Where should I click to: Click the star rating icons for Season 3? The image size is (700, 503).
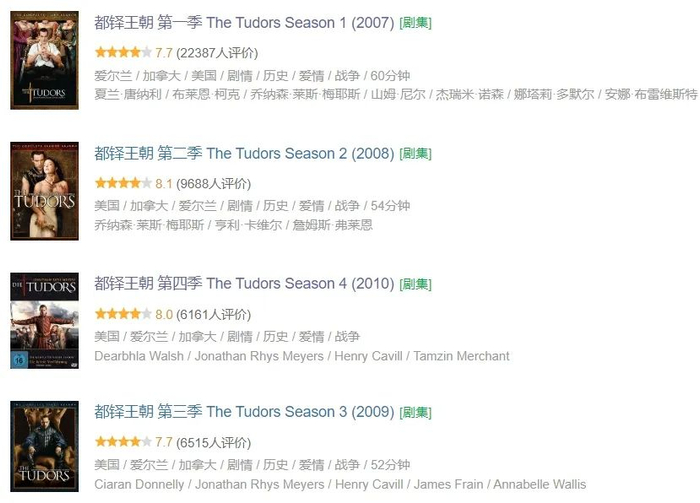[123, 441]
